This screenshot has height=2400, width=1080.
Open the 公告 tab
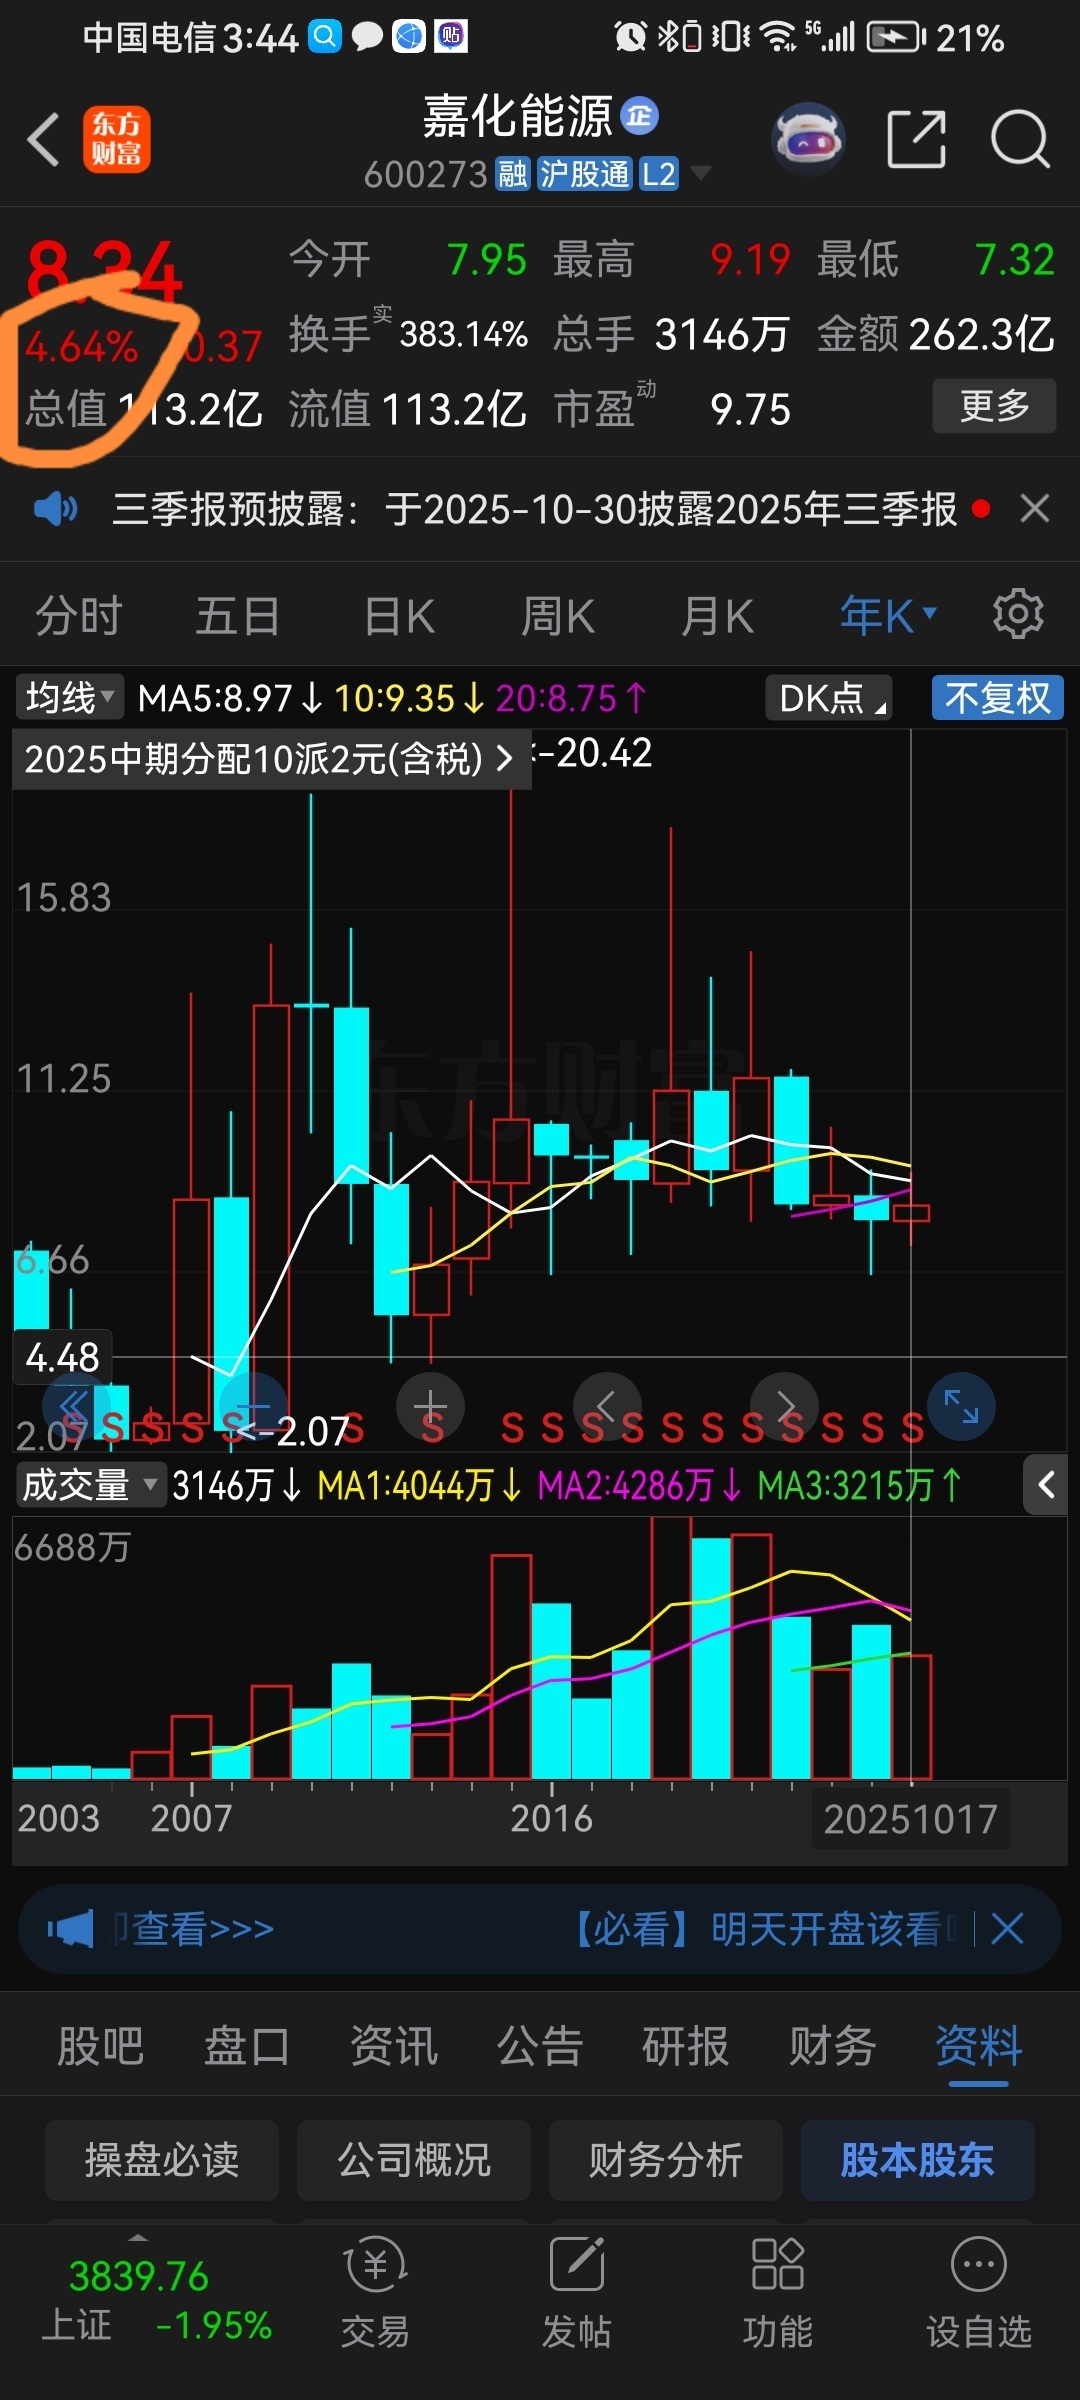click(x=539, y=2045)
